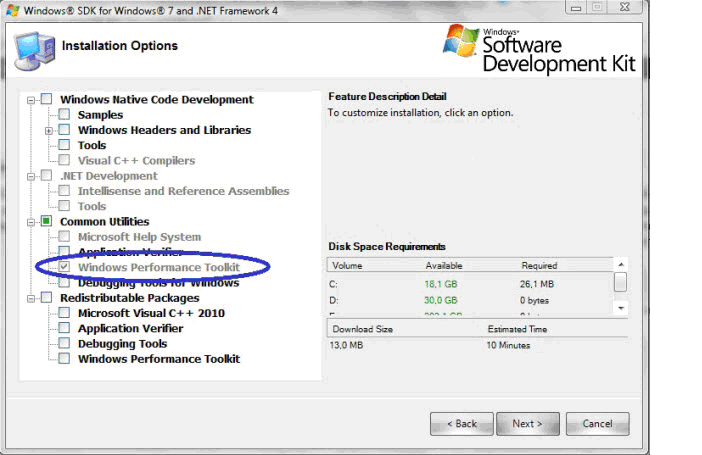The width and height of the screenshot is (702, 455).
Task: Collapse the Common Utilities tree node
Action: coord(32,221)
